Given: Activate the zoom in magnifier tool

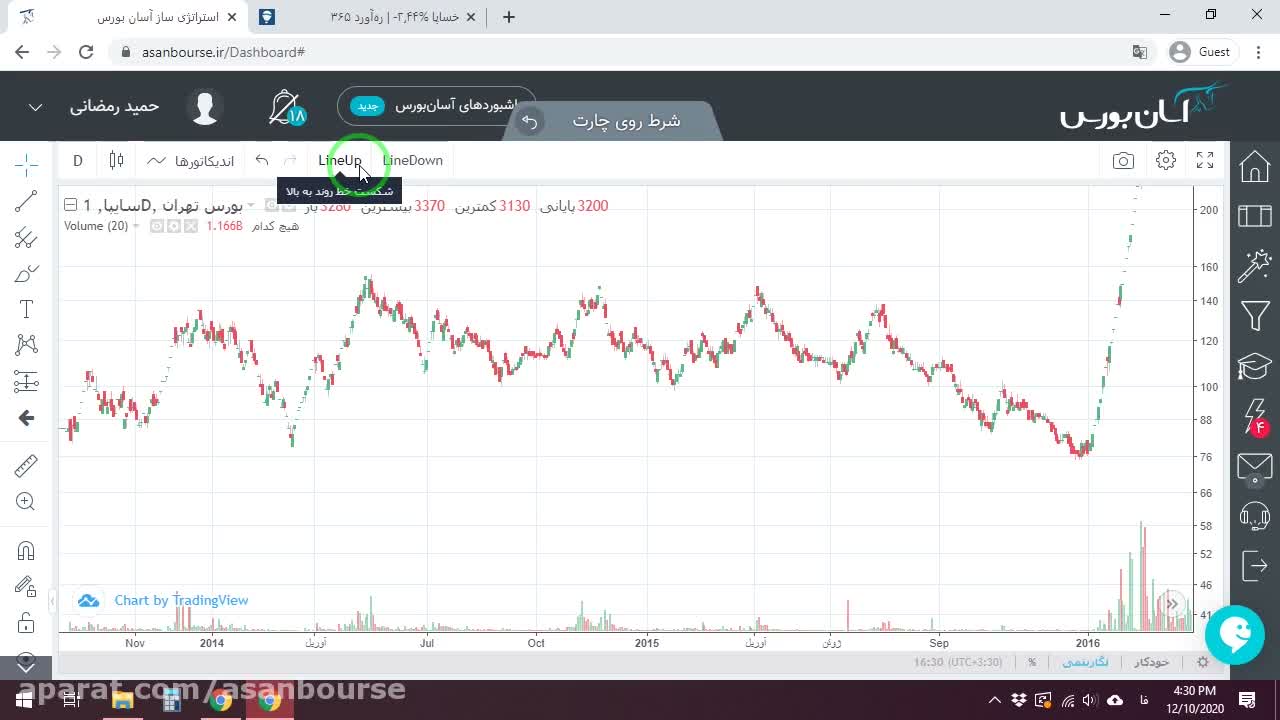Looking at the screenshot, I should [26, 502].
